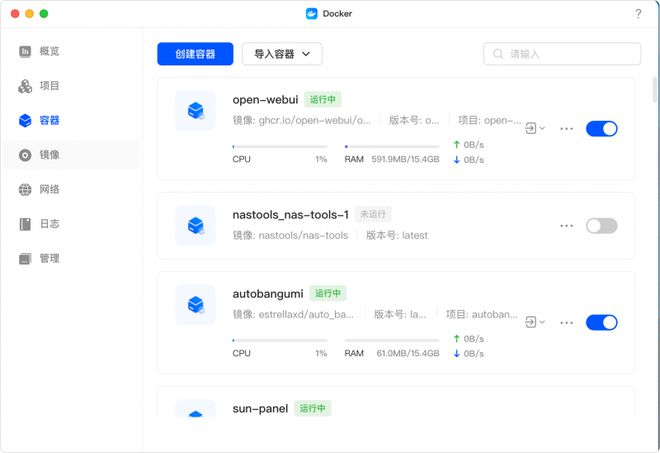Select the 容器 containers section

point(71,120)
